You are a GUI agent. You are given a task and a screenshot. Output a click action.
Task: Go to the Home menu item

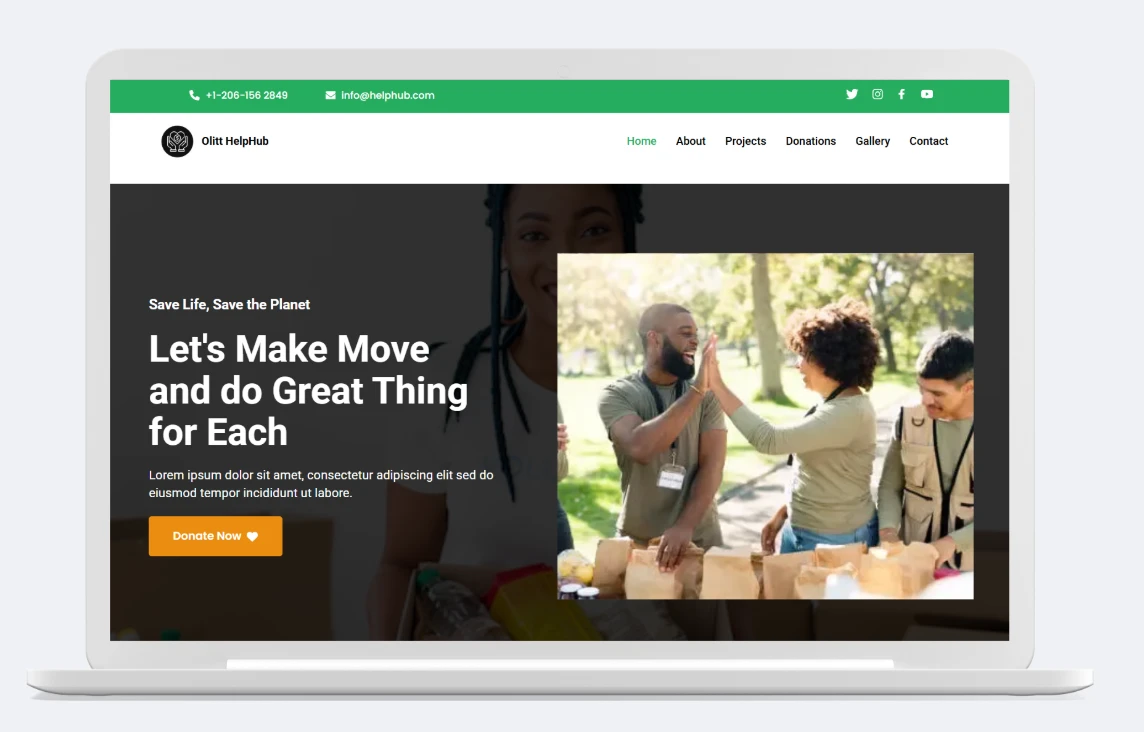coord(641,141)
